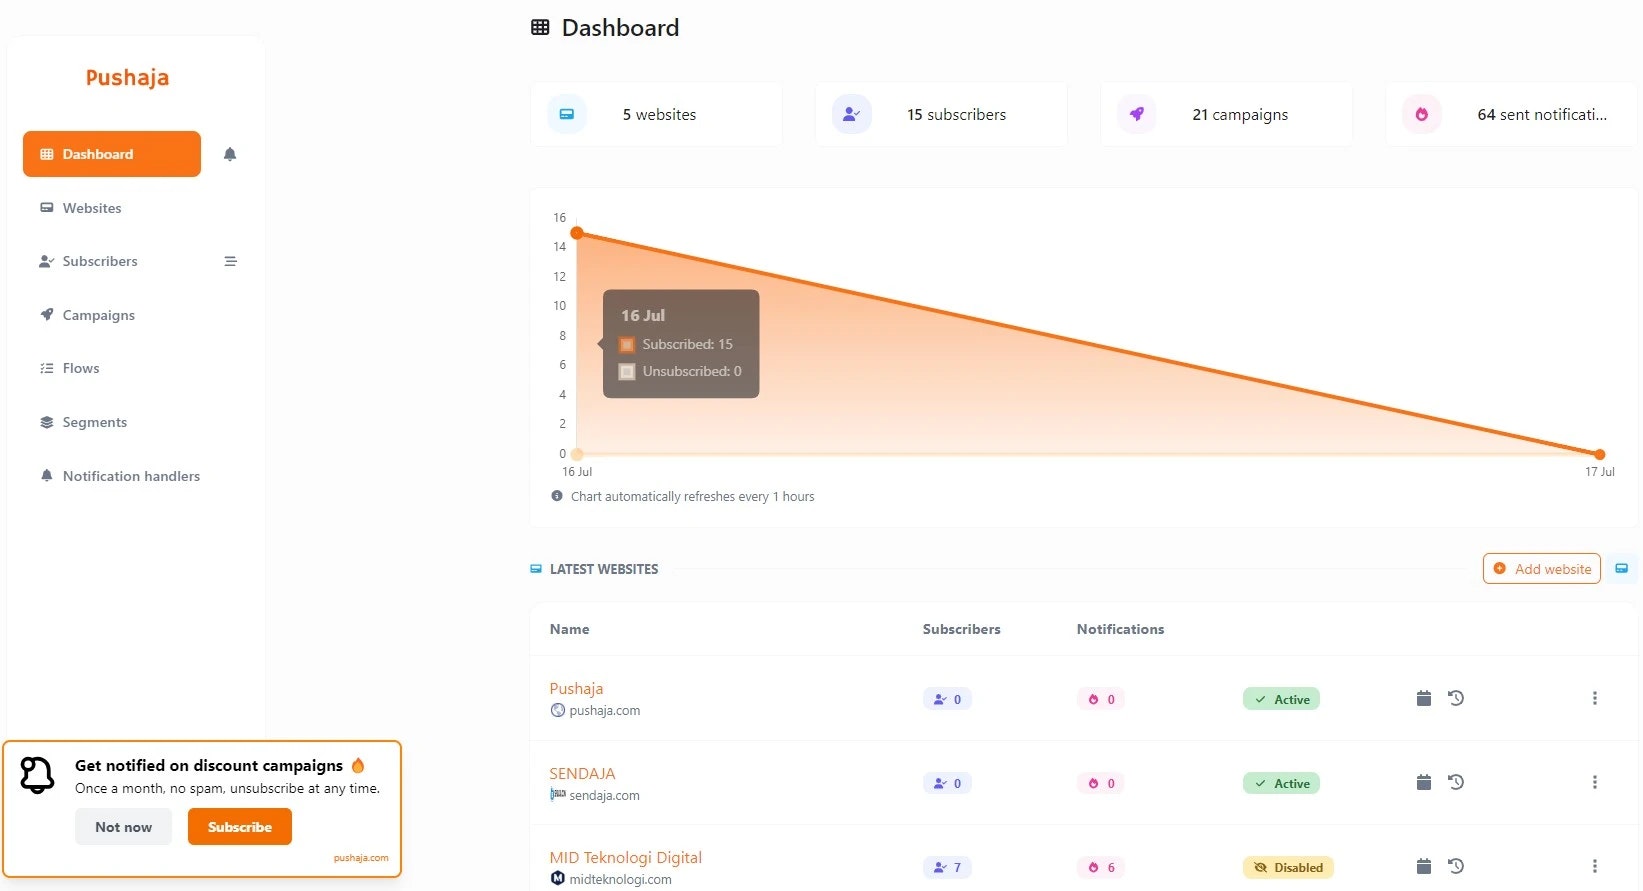Click Subscribe in discount popup
This screenshot has width=1643, height=891.
point(240,827)
